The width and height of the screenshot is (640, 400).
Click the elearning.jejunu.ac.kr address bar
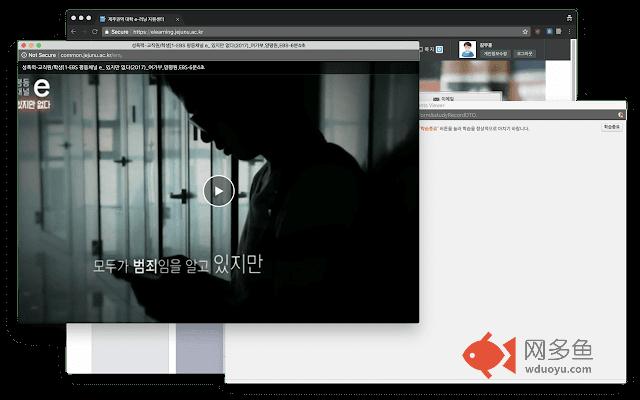tap(316, 31)
